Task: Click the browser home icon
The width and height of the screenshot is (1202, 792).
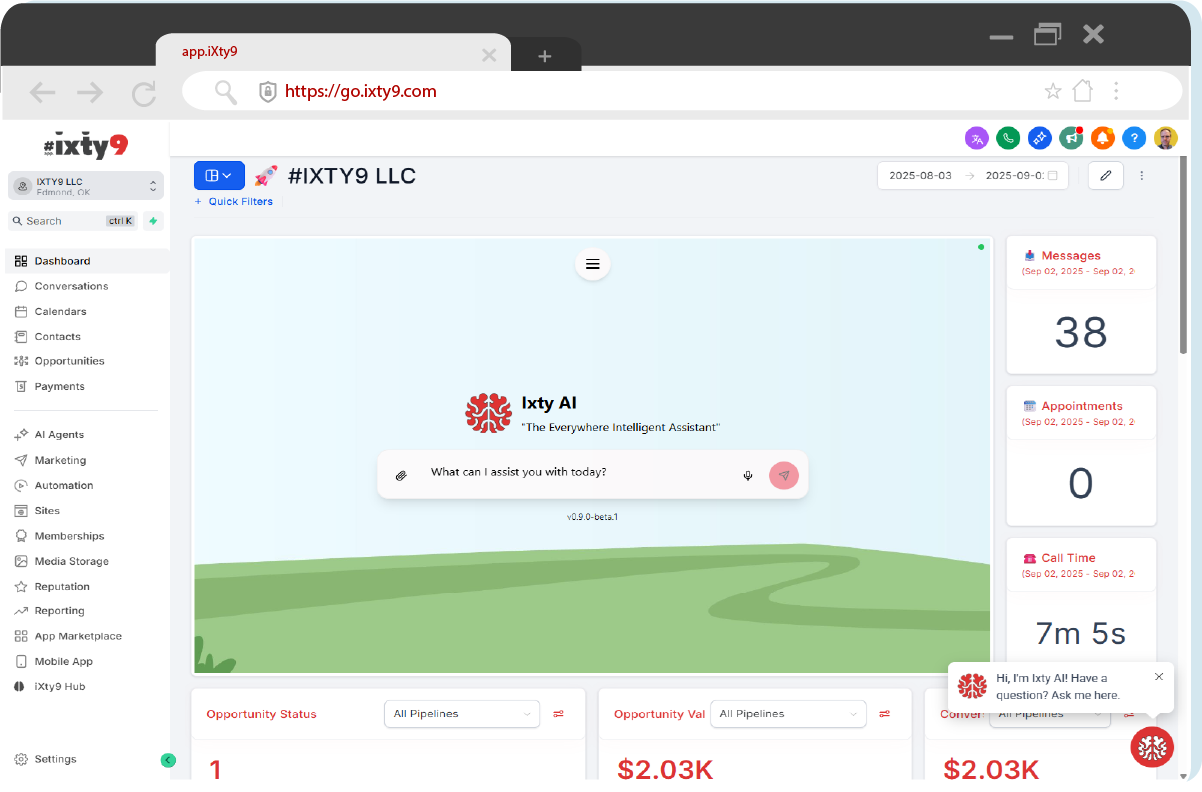Action: click(1083, 91)
